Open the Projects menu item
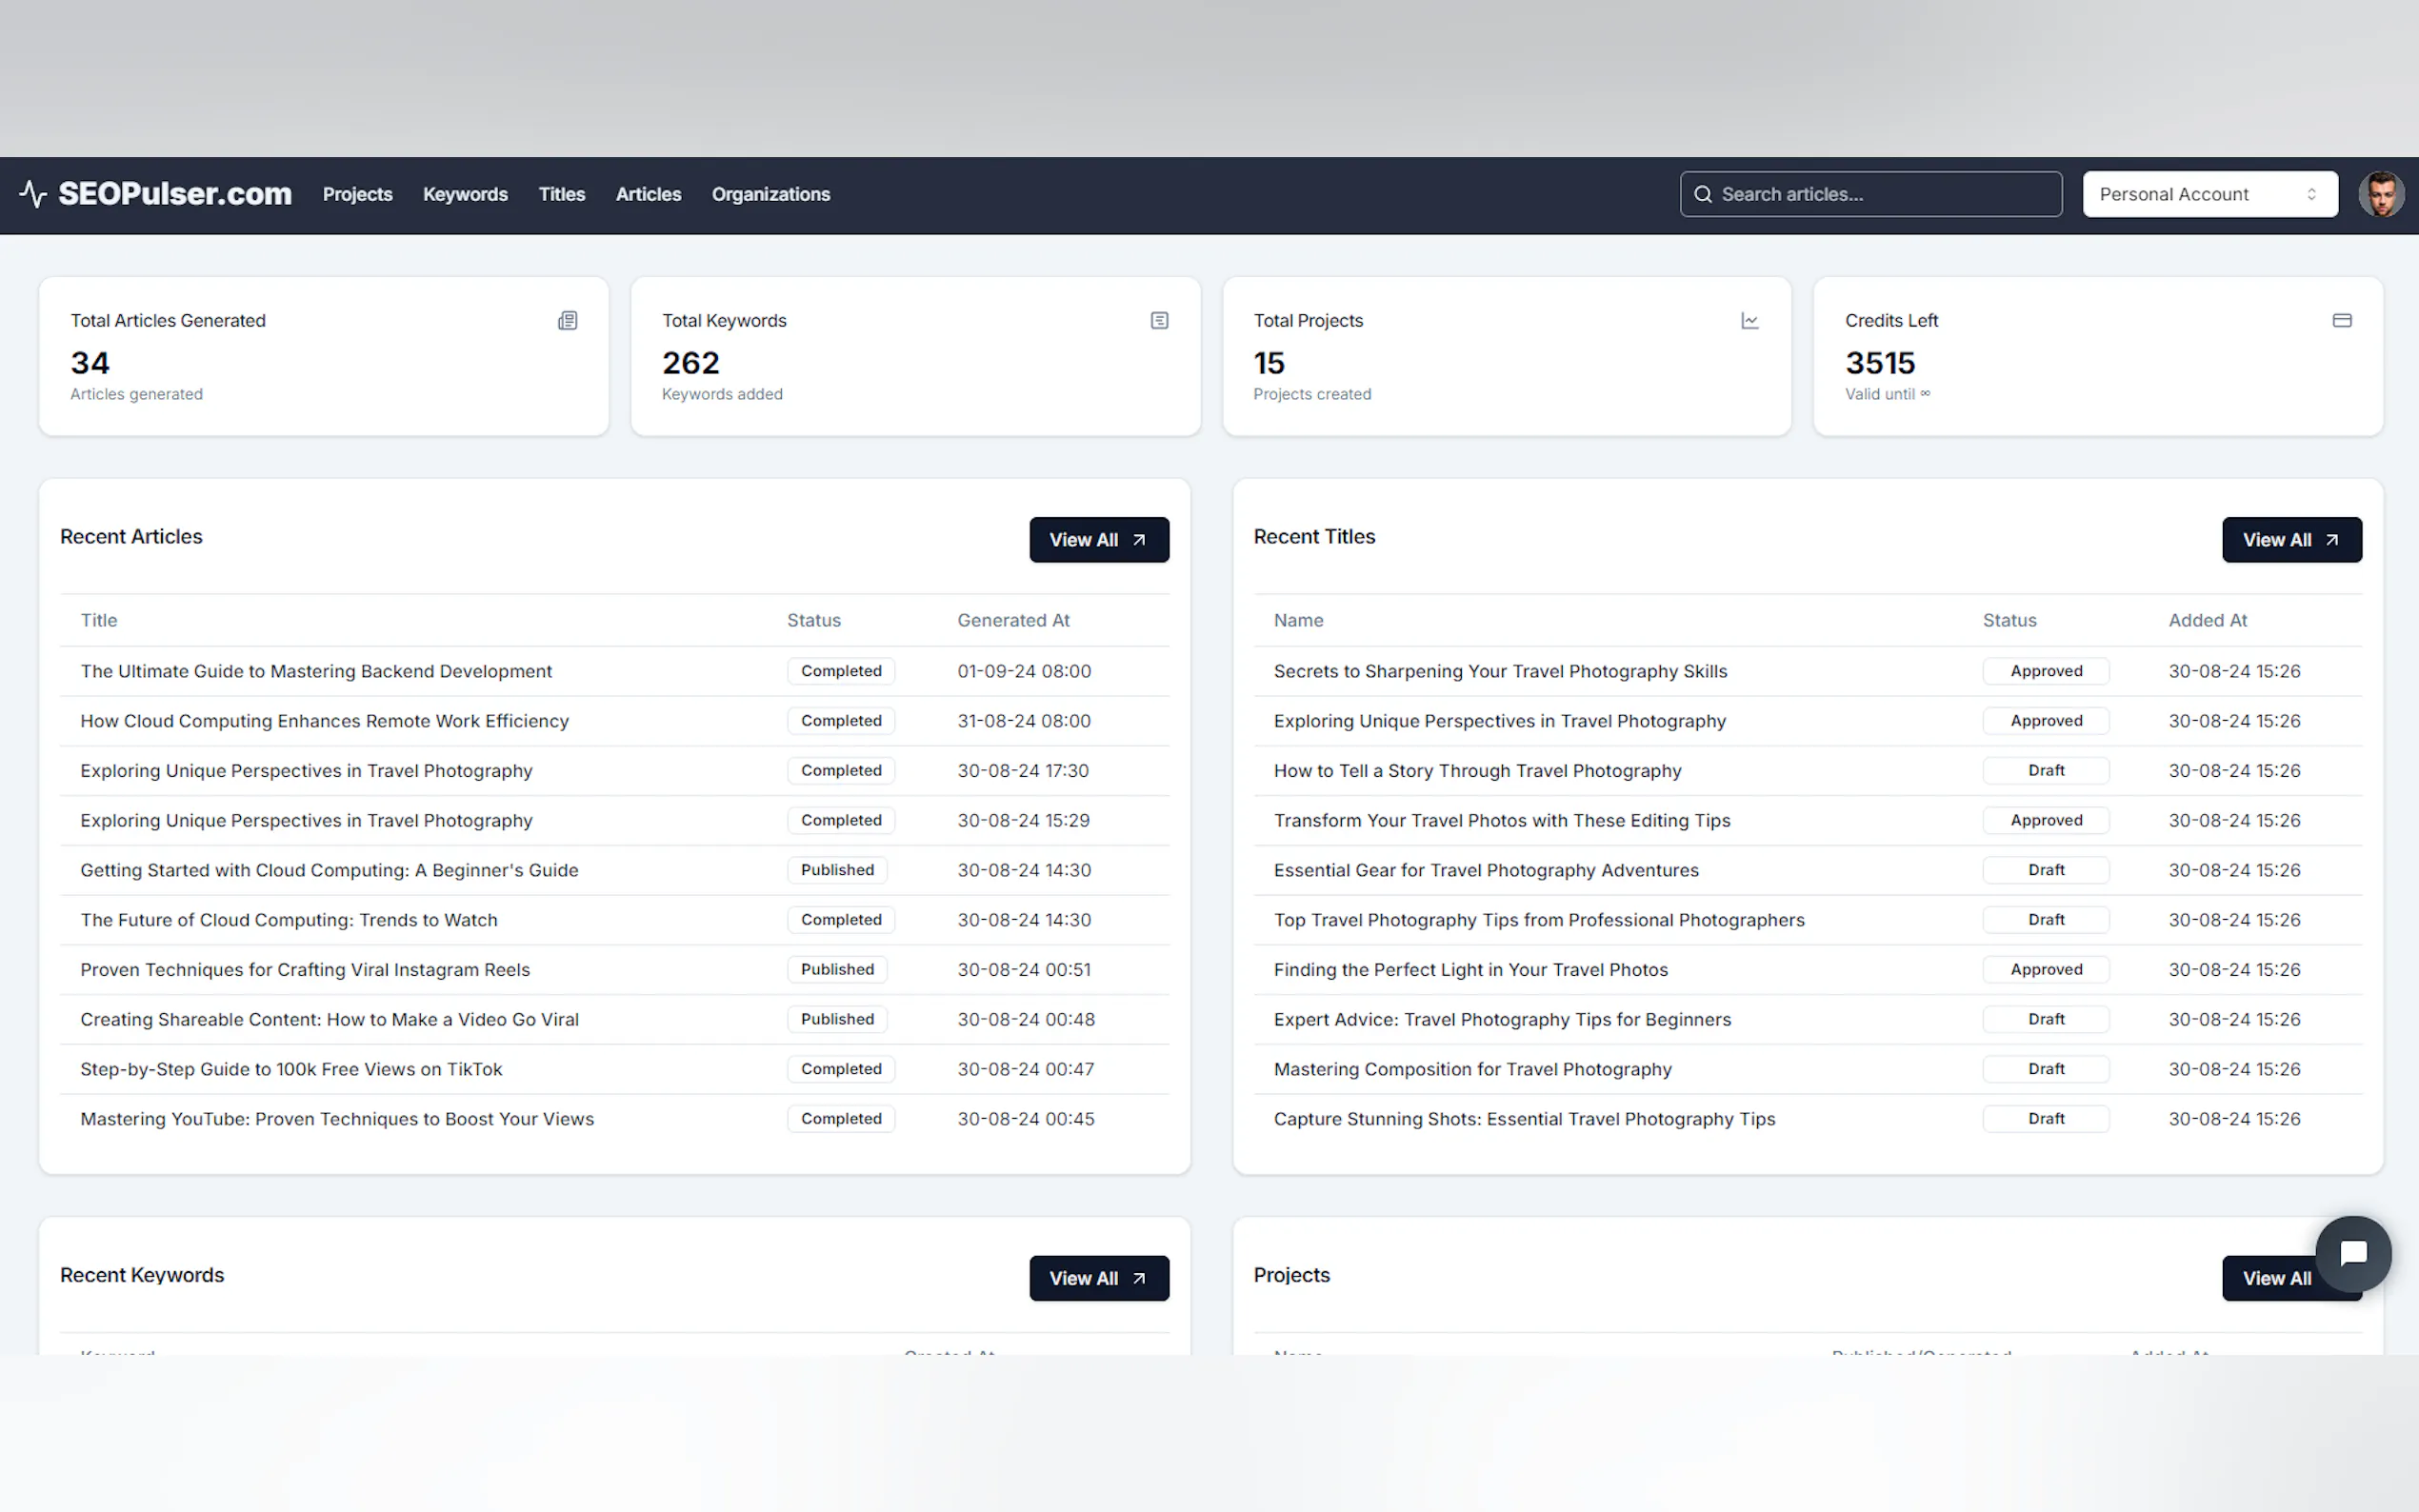2419x1512 pixels. (x=357, y=194)
